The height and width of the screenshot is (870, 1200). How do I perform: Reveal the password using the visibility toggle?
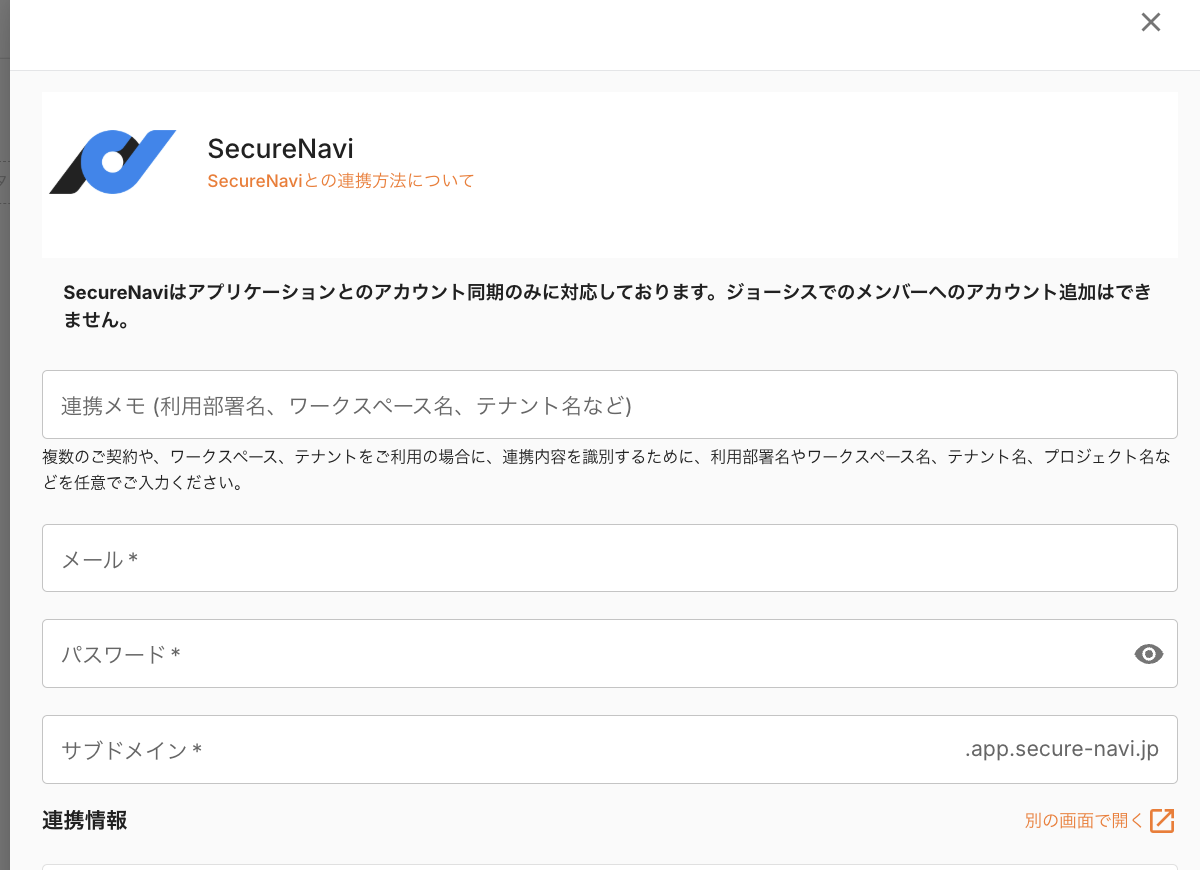point(1148,654)
